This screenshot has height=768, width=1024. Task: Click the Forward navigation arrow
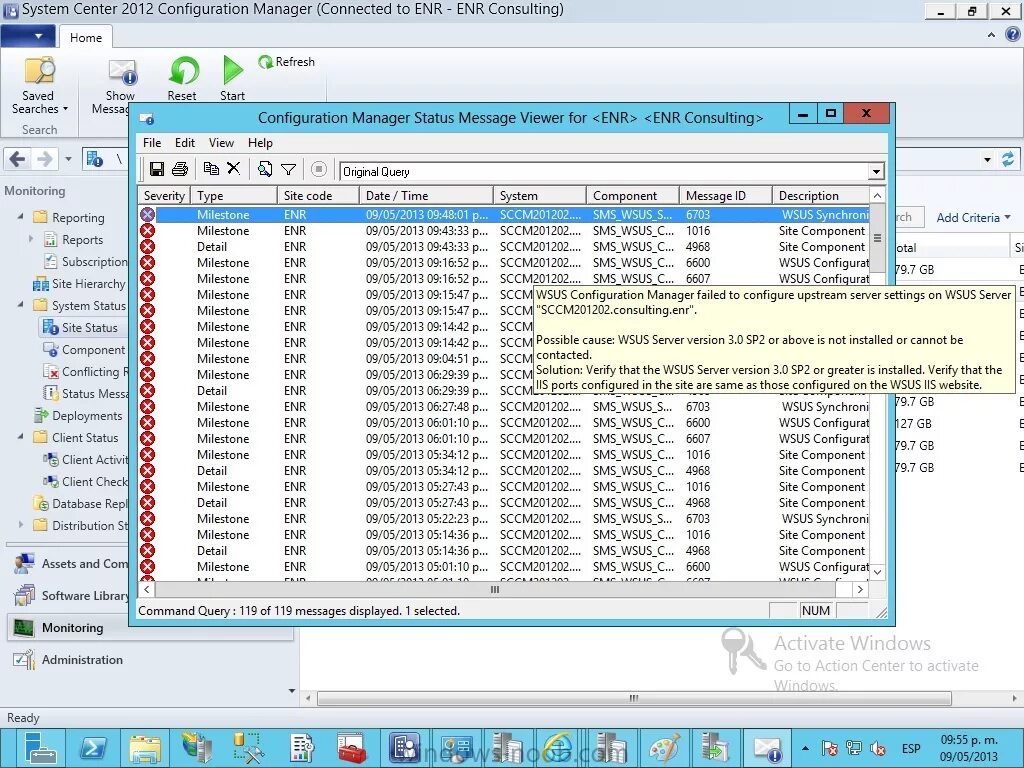44,159
